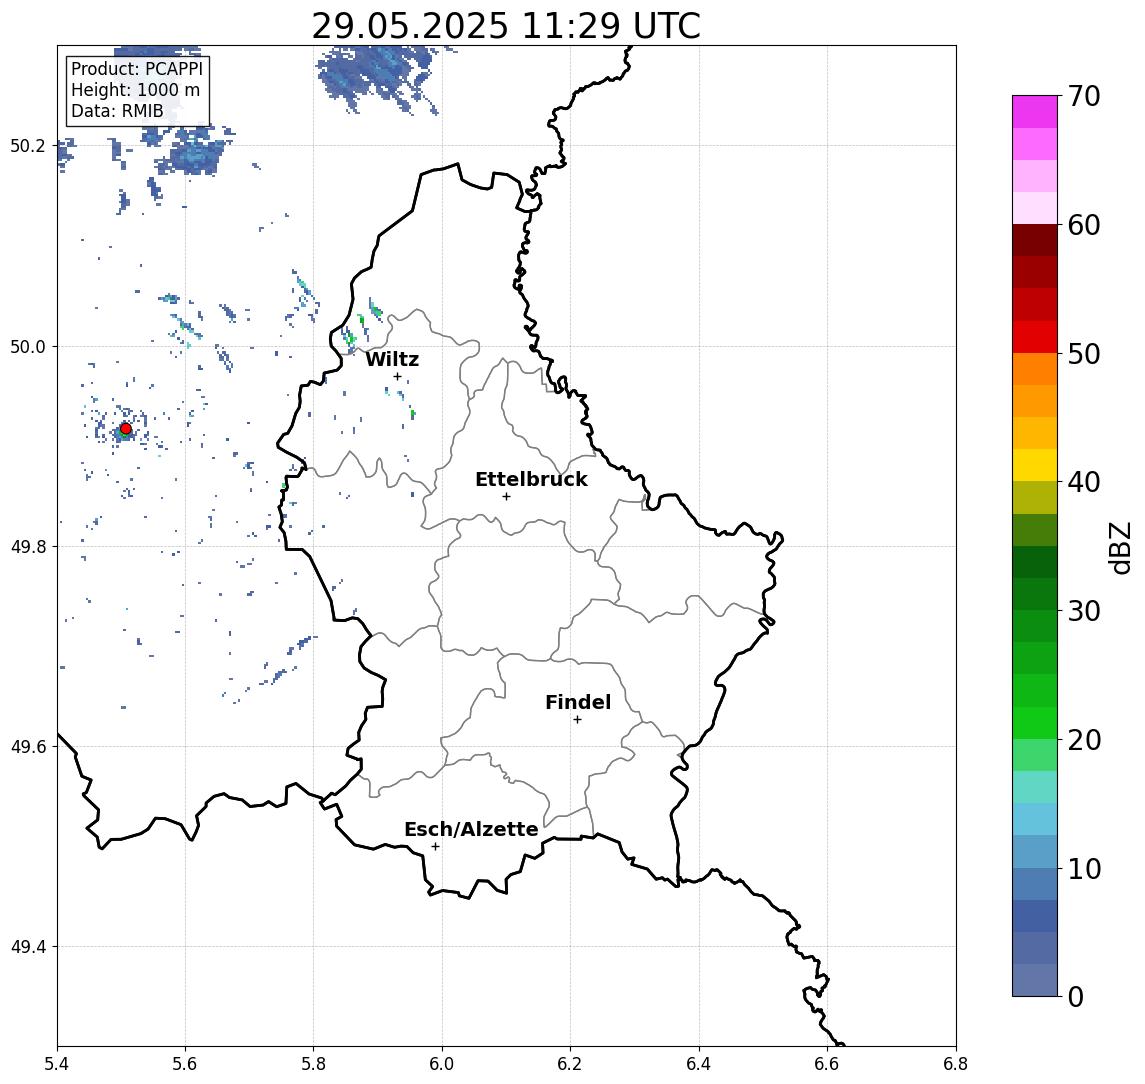Click the Findel station label
The image size is (1145, 1084).
(x=578, y=702)
